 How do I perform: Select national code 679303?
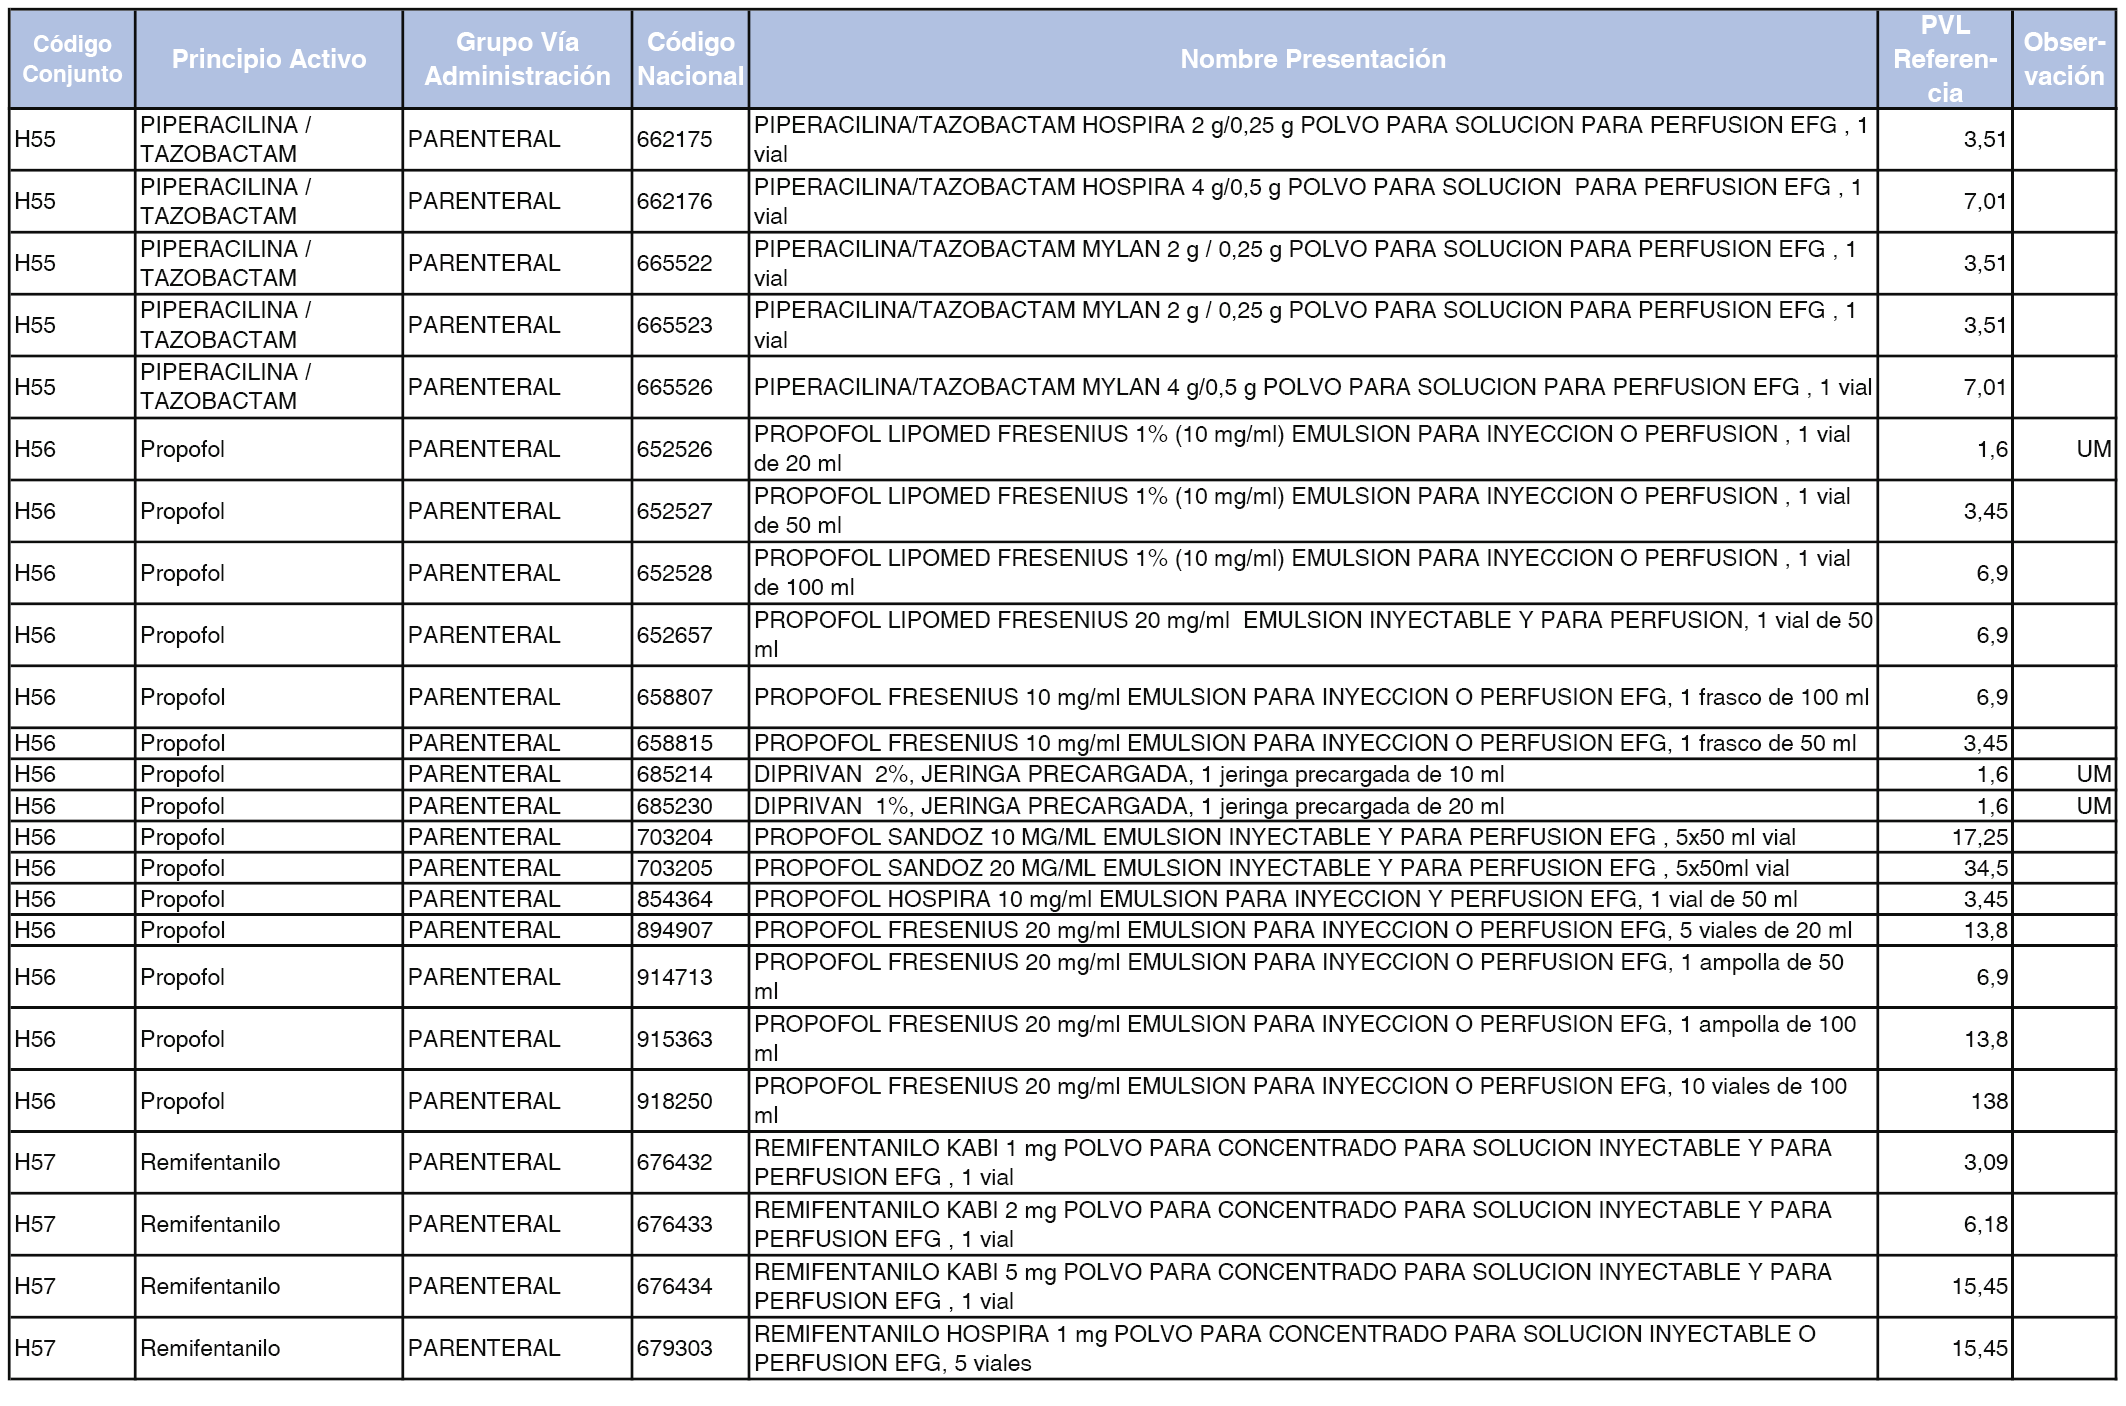[x=675, y=1348]
